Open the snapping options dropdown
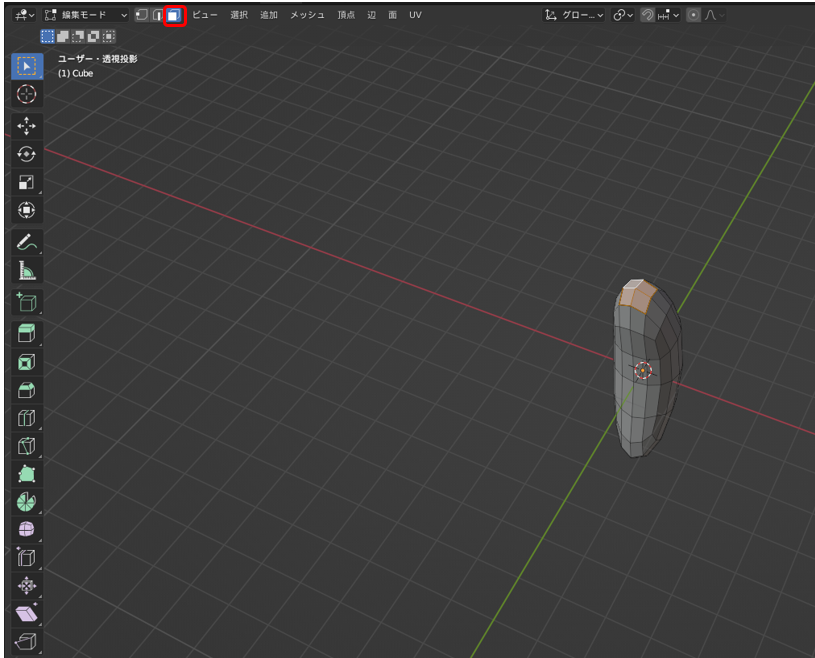Viewport: 815px width, 658px height. pos(668,15)
